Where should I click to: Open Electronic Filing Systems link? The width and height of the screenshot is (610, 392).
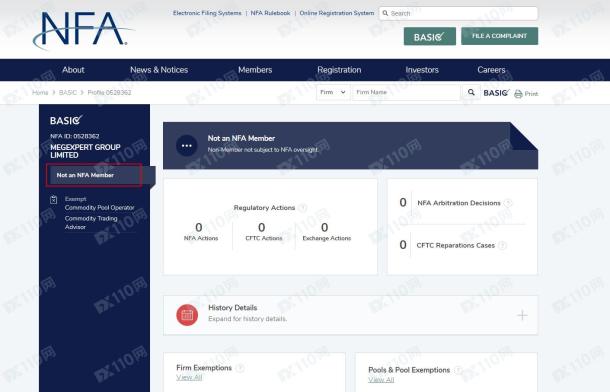pyautogui.click(x=207, y=13)
